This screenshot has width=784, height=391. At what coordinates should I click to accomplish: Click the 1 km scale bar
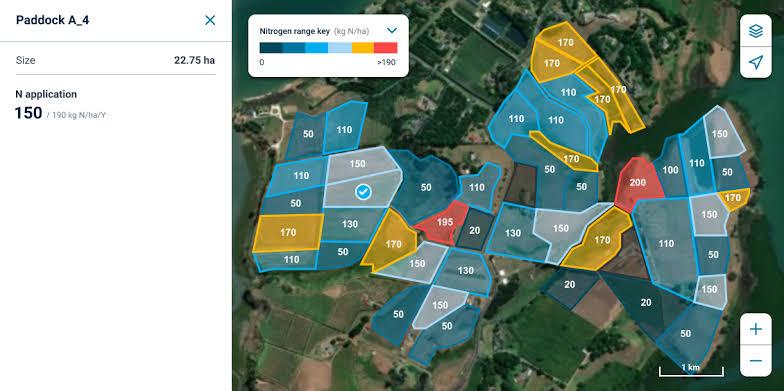coord(691,370)
